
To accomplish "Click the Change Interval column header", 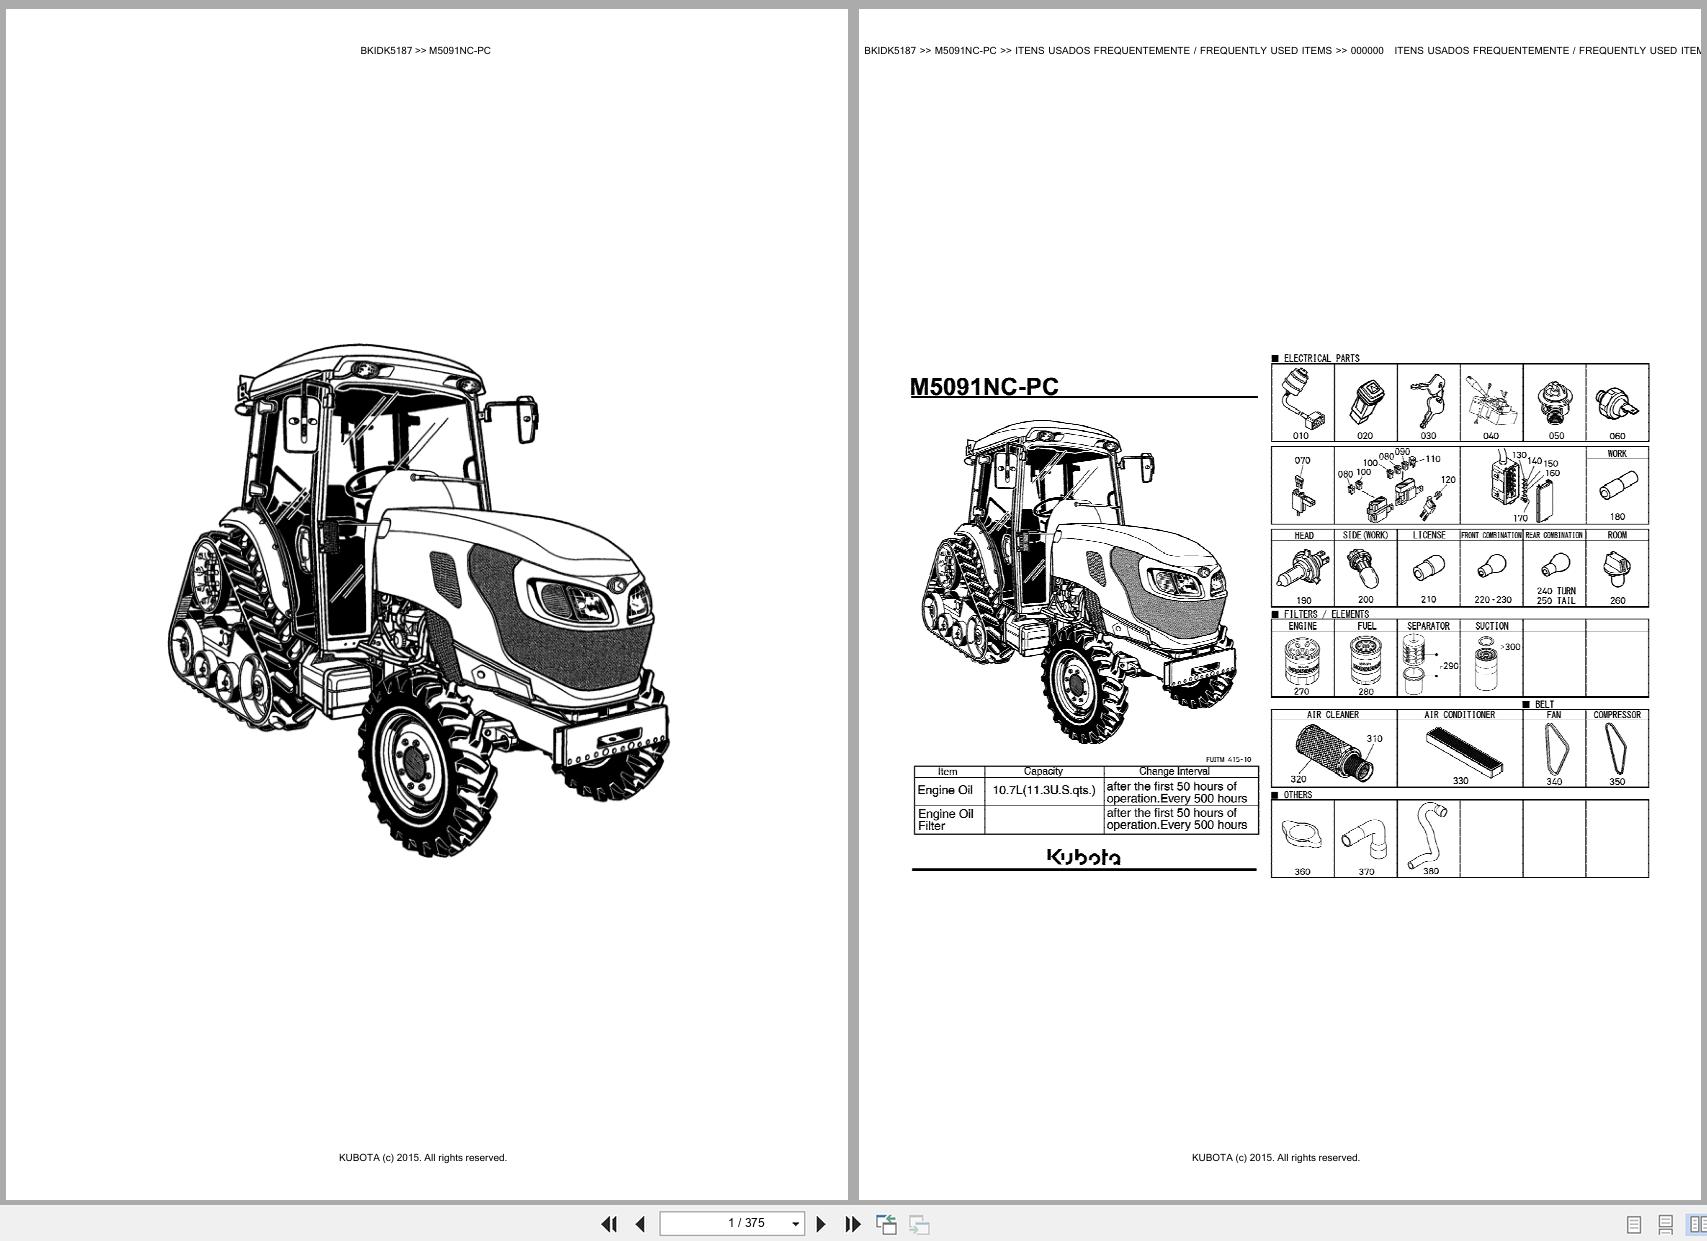I will [x=1174, y=771].
